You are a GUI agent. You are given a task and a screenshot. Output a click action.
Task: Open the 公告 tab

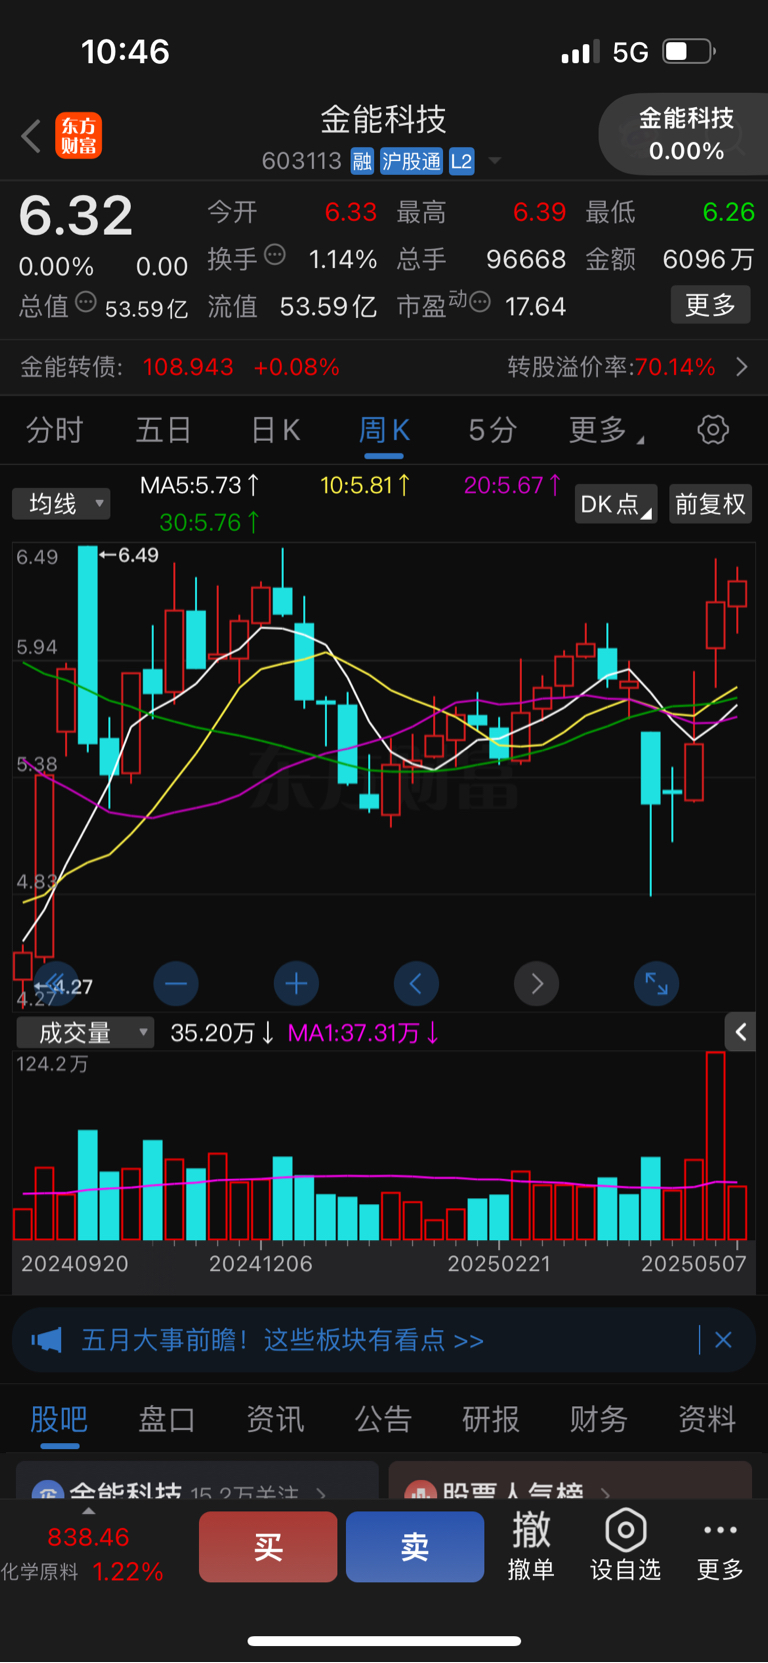383,1419
